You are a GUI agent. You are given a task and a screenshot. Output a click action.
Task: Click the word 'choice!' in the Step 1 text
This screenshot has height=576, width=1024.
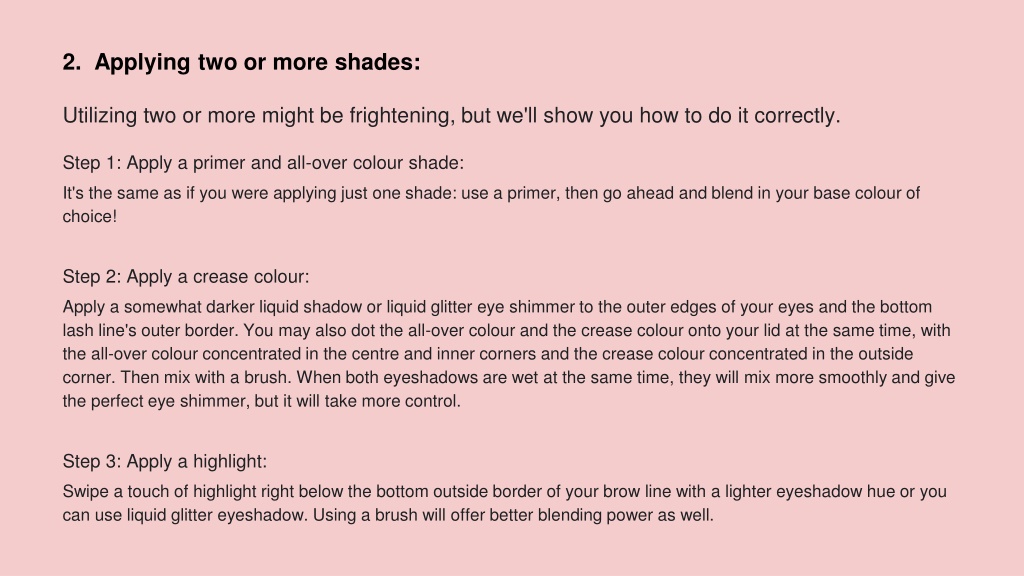(x=89, y=216)
